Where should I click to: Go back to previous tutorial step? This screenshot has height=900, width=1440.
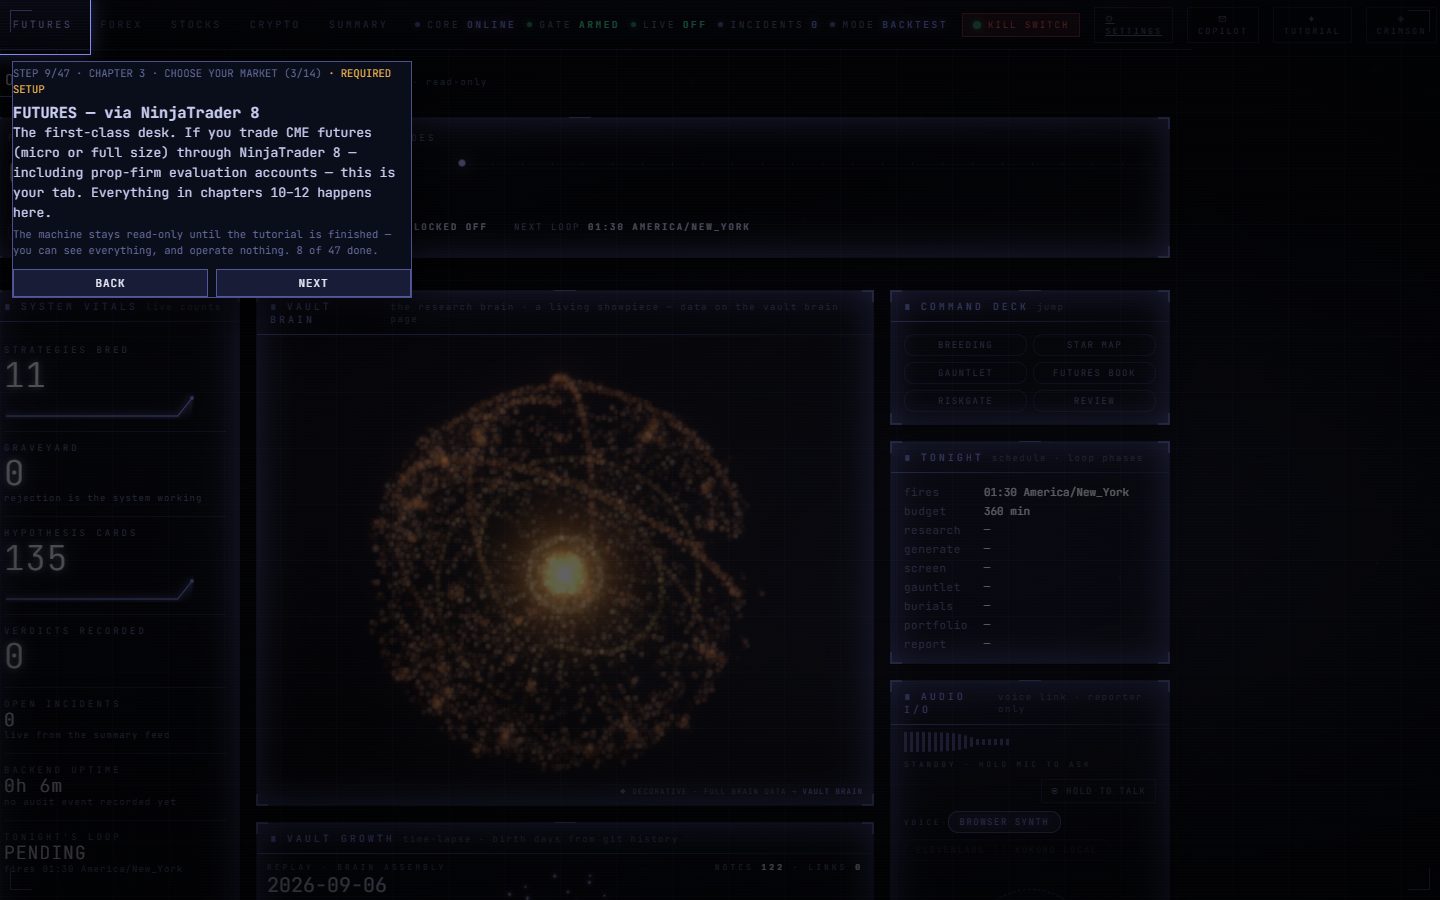pyautogui.click(x=110, y=283)
